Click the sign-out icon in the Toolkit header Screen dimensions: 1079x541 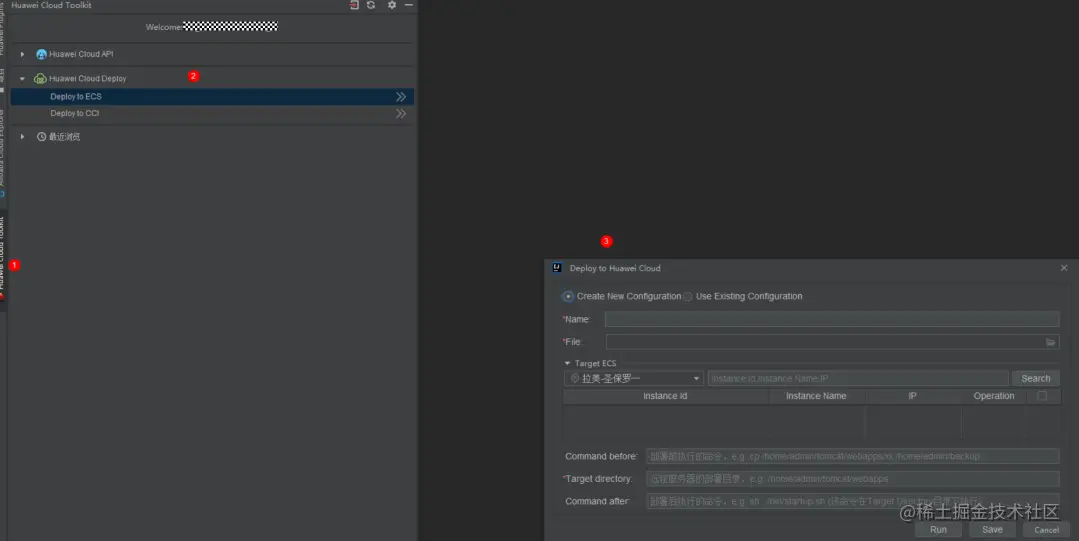(x=354, y=5)
